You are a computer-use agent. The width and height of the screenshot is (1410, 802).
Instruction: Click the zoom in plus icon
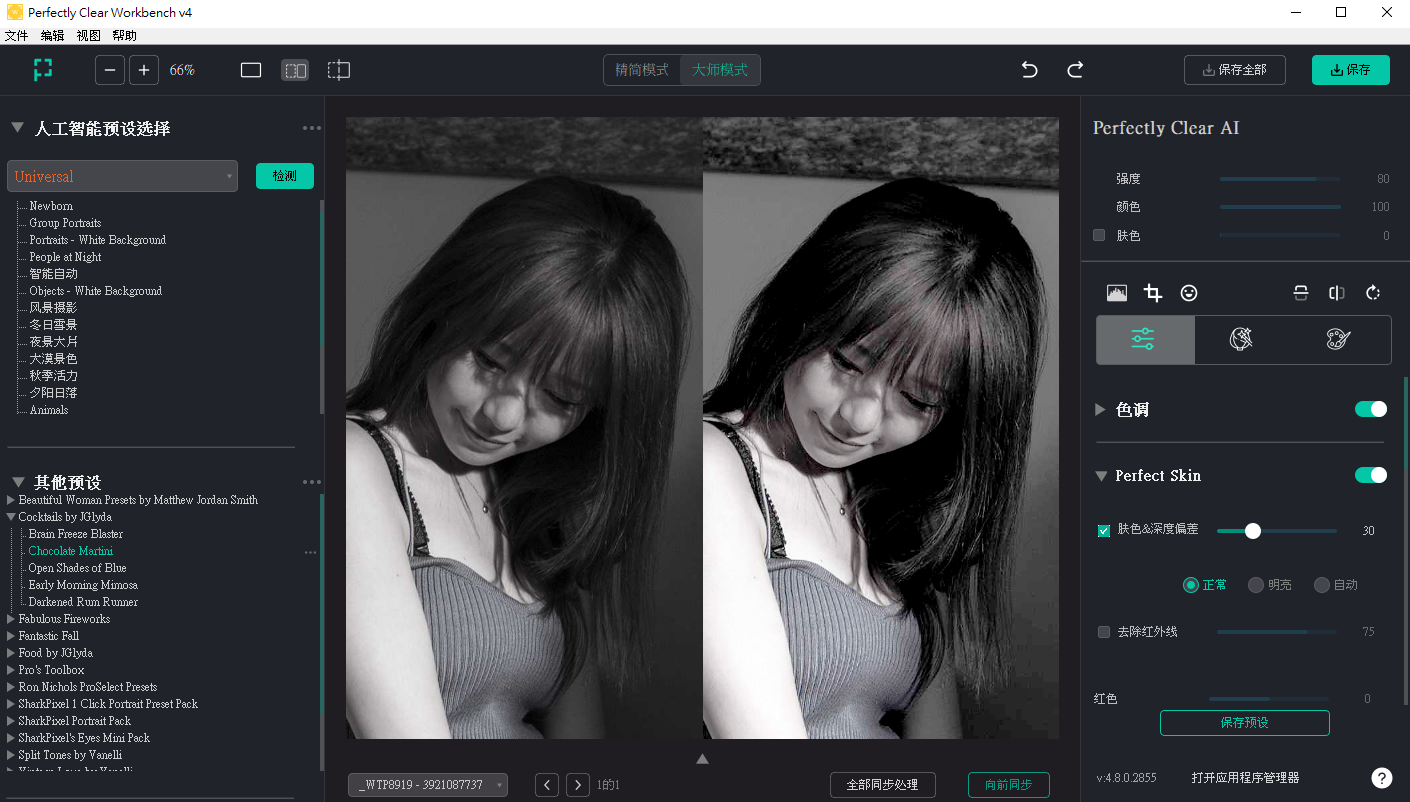click(144, 70)
